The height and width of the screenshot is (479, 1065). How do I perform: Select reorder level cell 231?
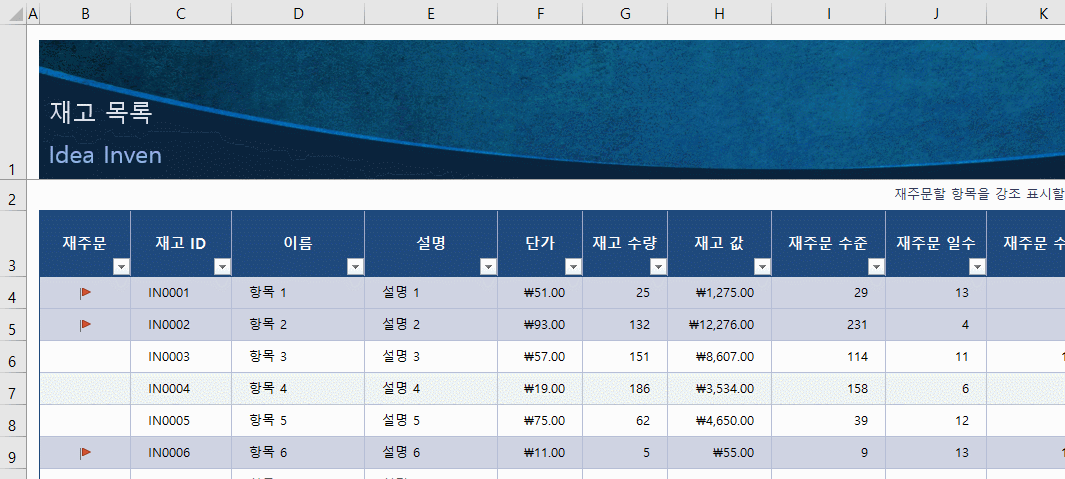pyautogui.click(x=829, y=325)
